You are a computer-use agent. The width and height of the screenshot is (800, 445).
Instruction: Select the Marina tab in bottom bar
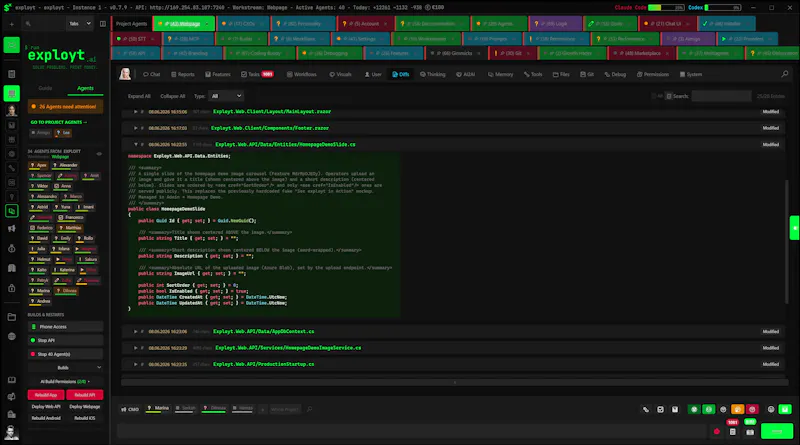[x=158, y=408]
